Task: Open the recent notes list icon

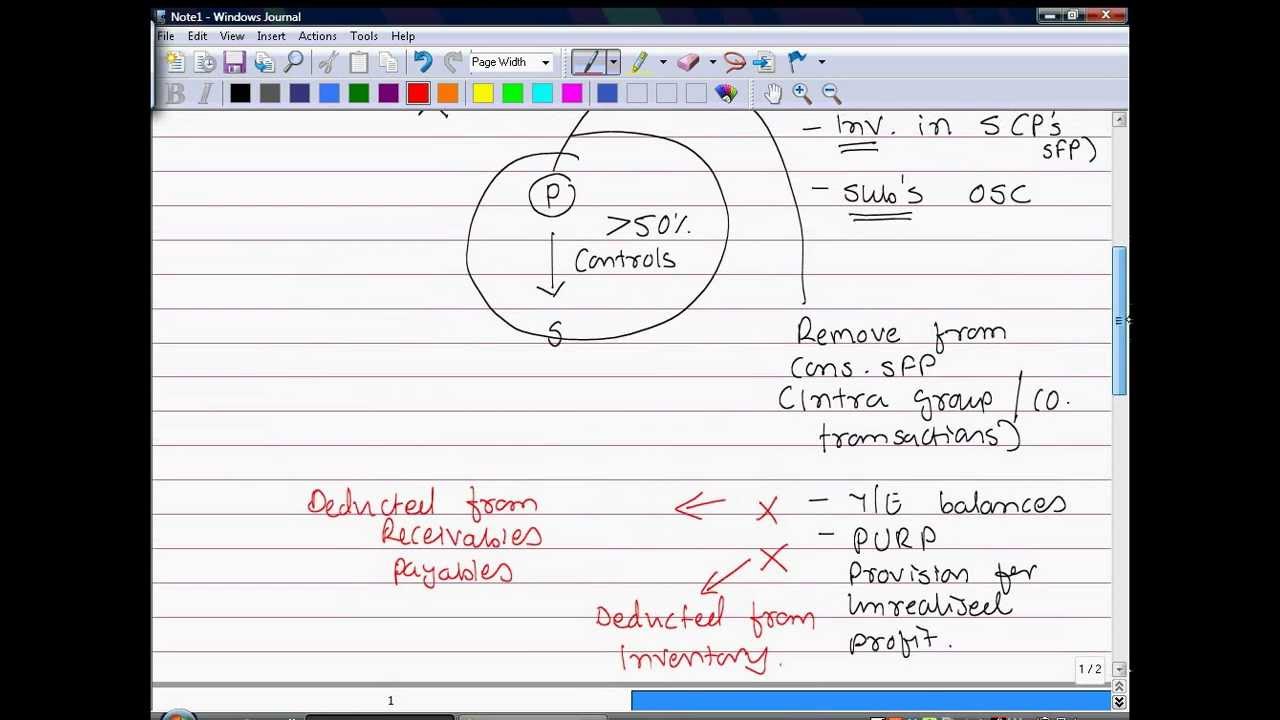Action: [205, 62]
